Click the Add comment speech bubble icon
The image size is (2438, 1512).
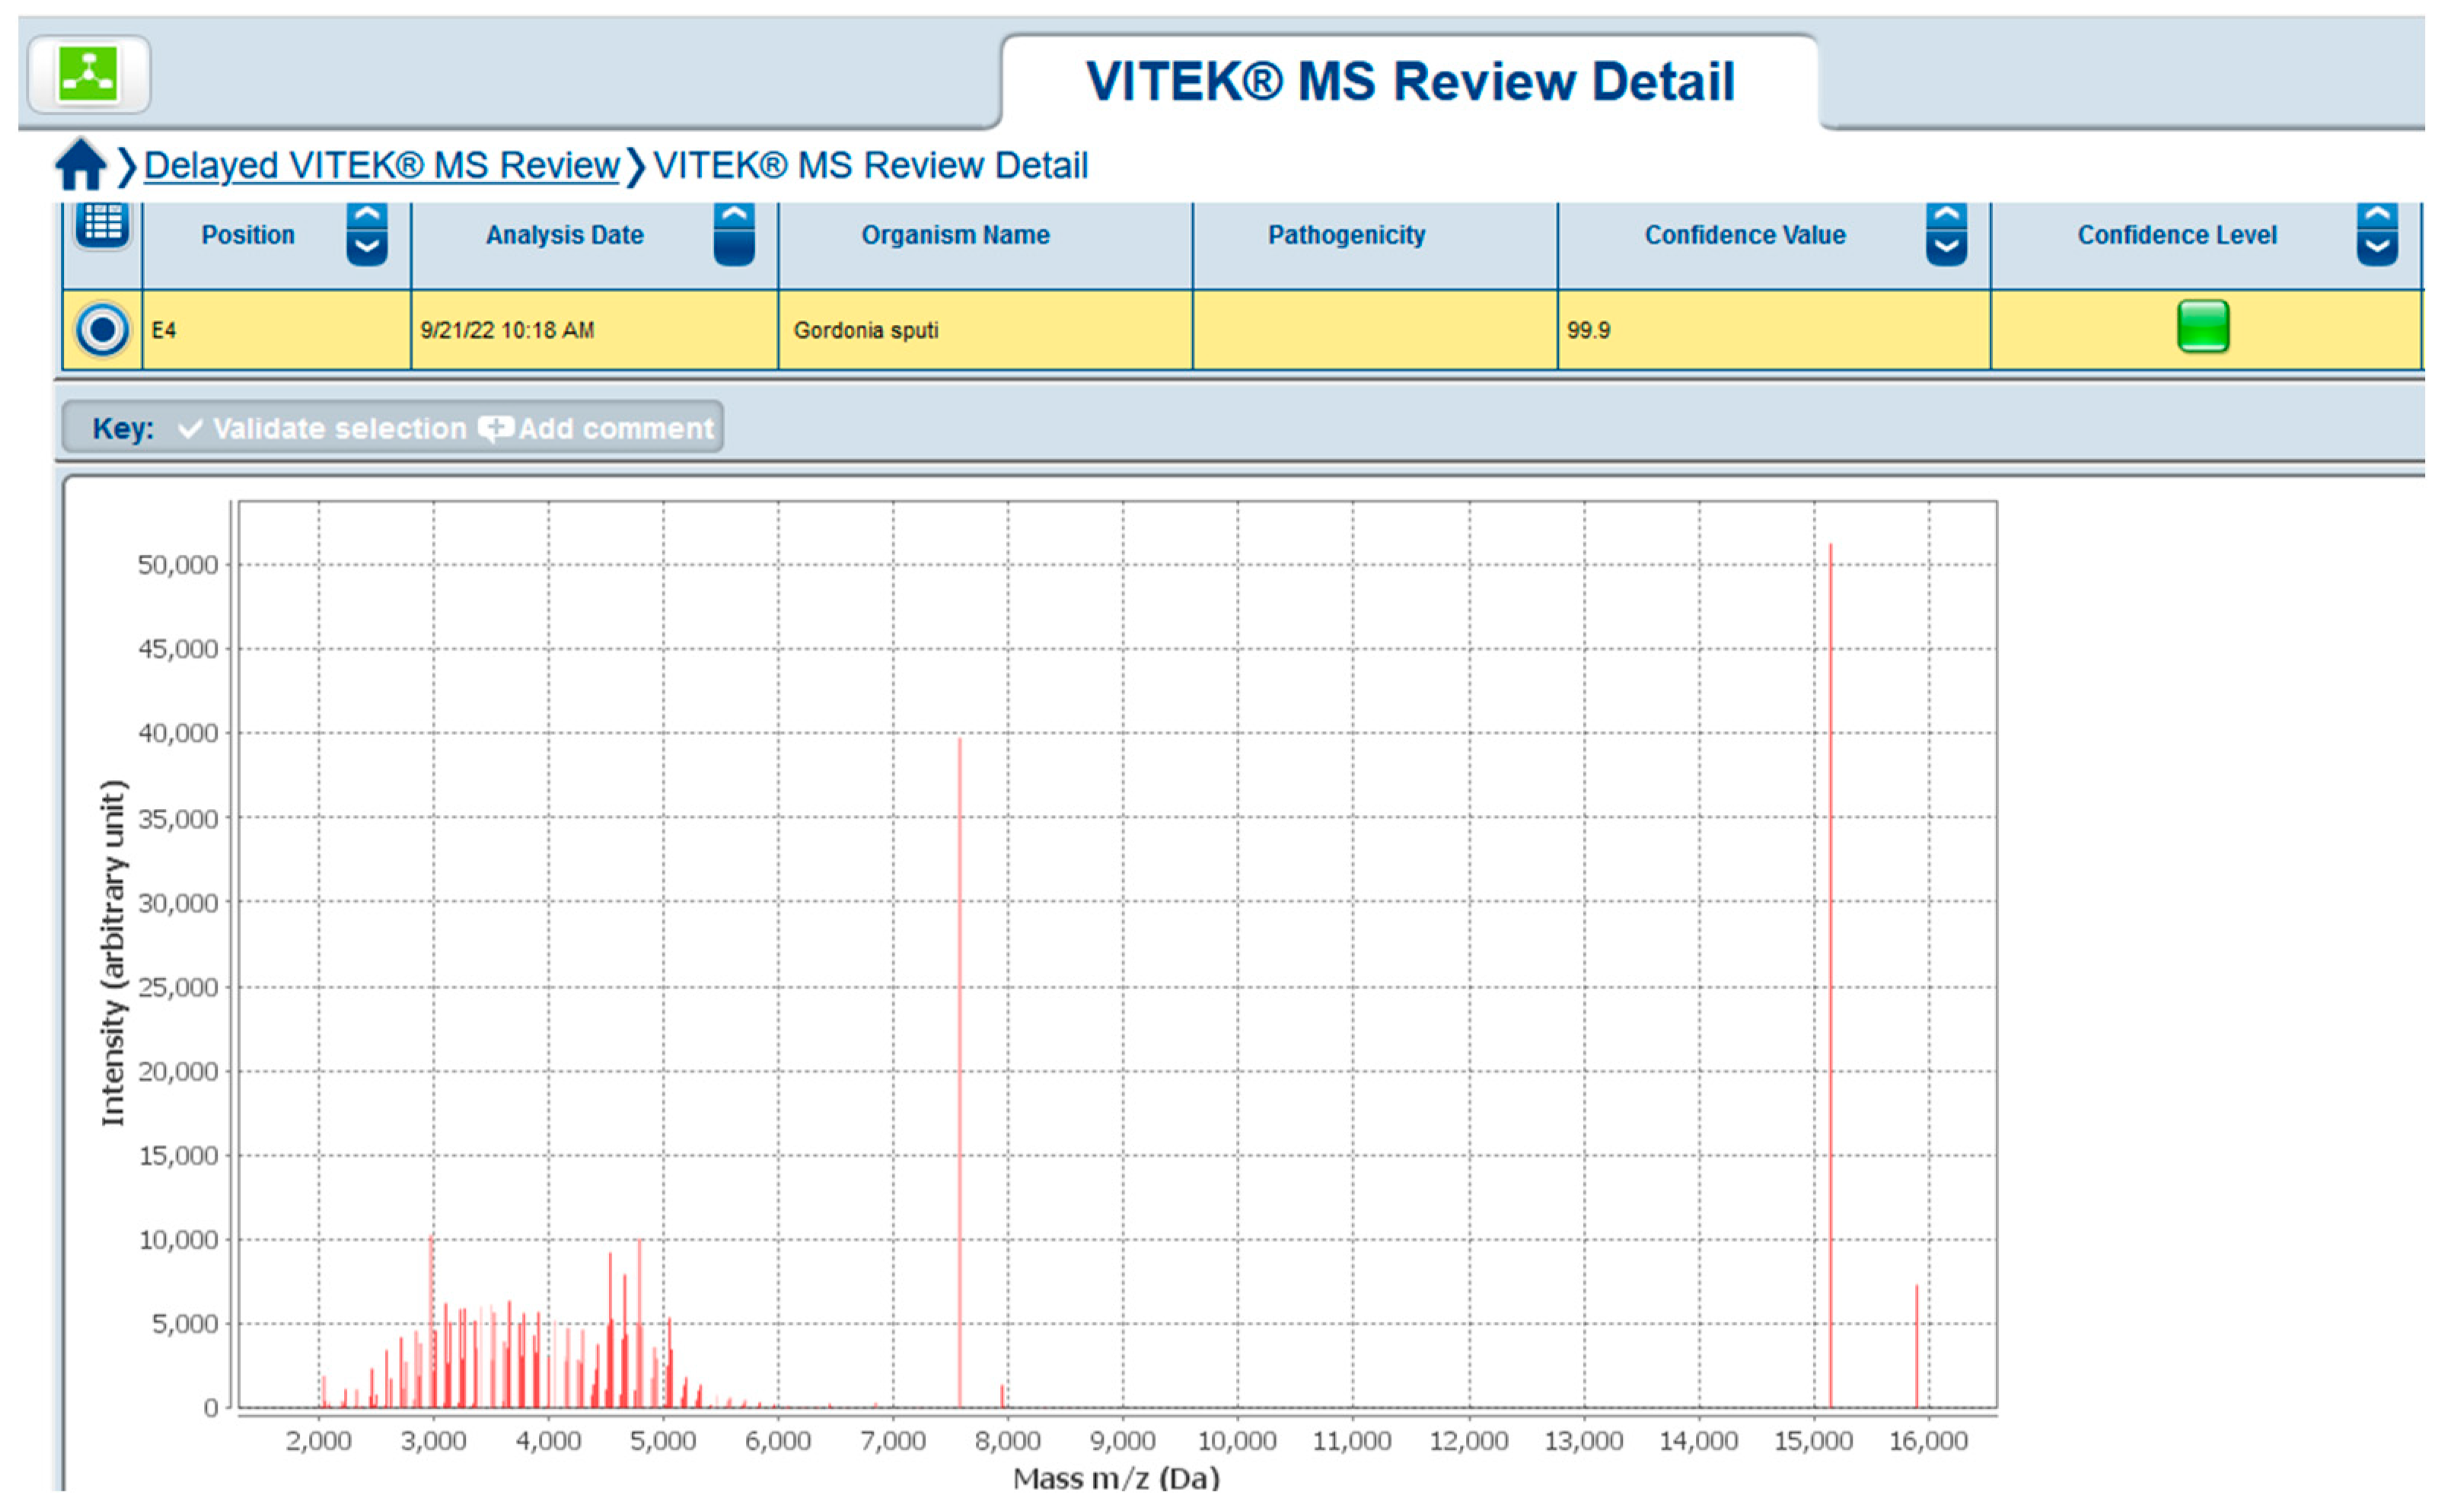(495, 429)
